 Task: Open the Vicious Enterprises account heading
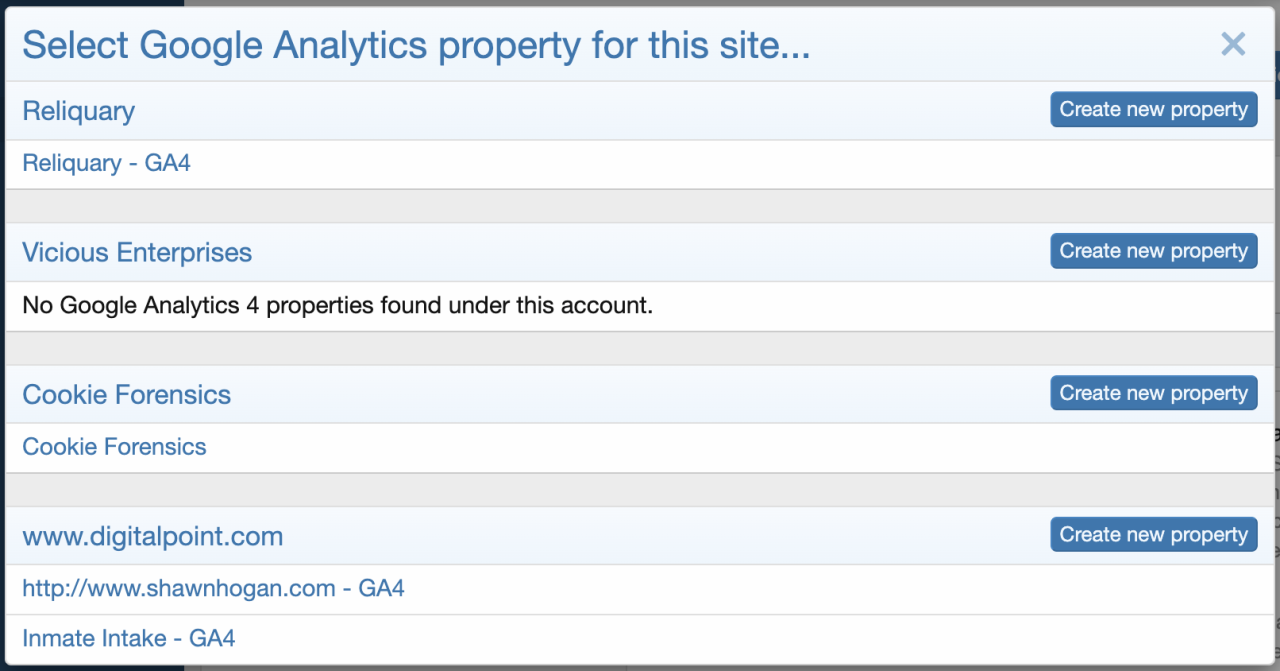coord(137,253)
